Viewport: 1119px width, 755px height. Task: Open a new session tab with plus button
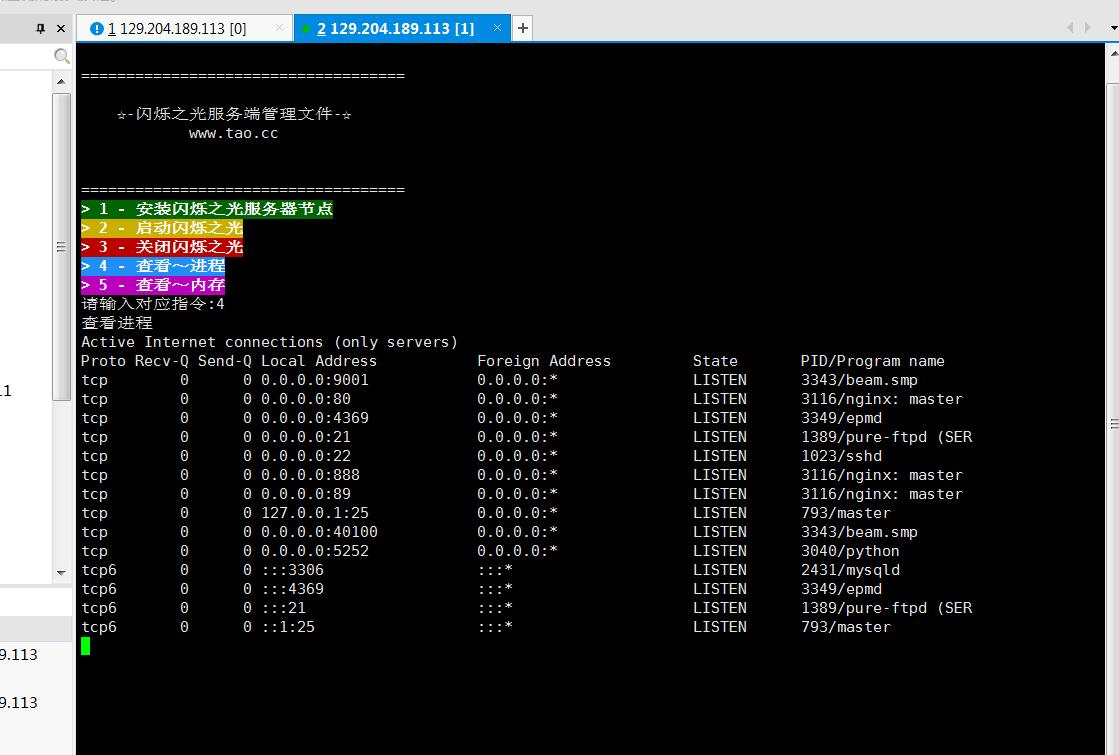click(x=522, y=28)
